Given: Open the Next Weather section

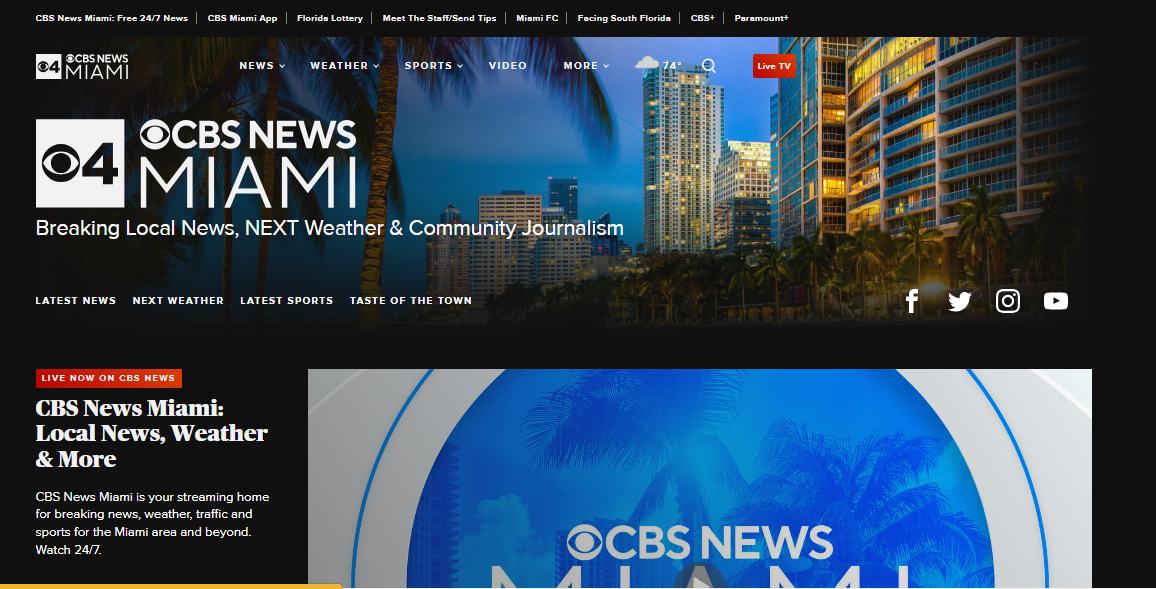Looking at the screenshot, I should click(178, 301).
